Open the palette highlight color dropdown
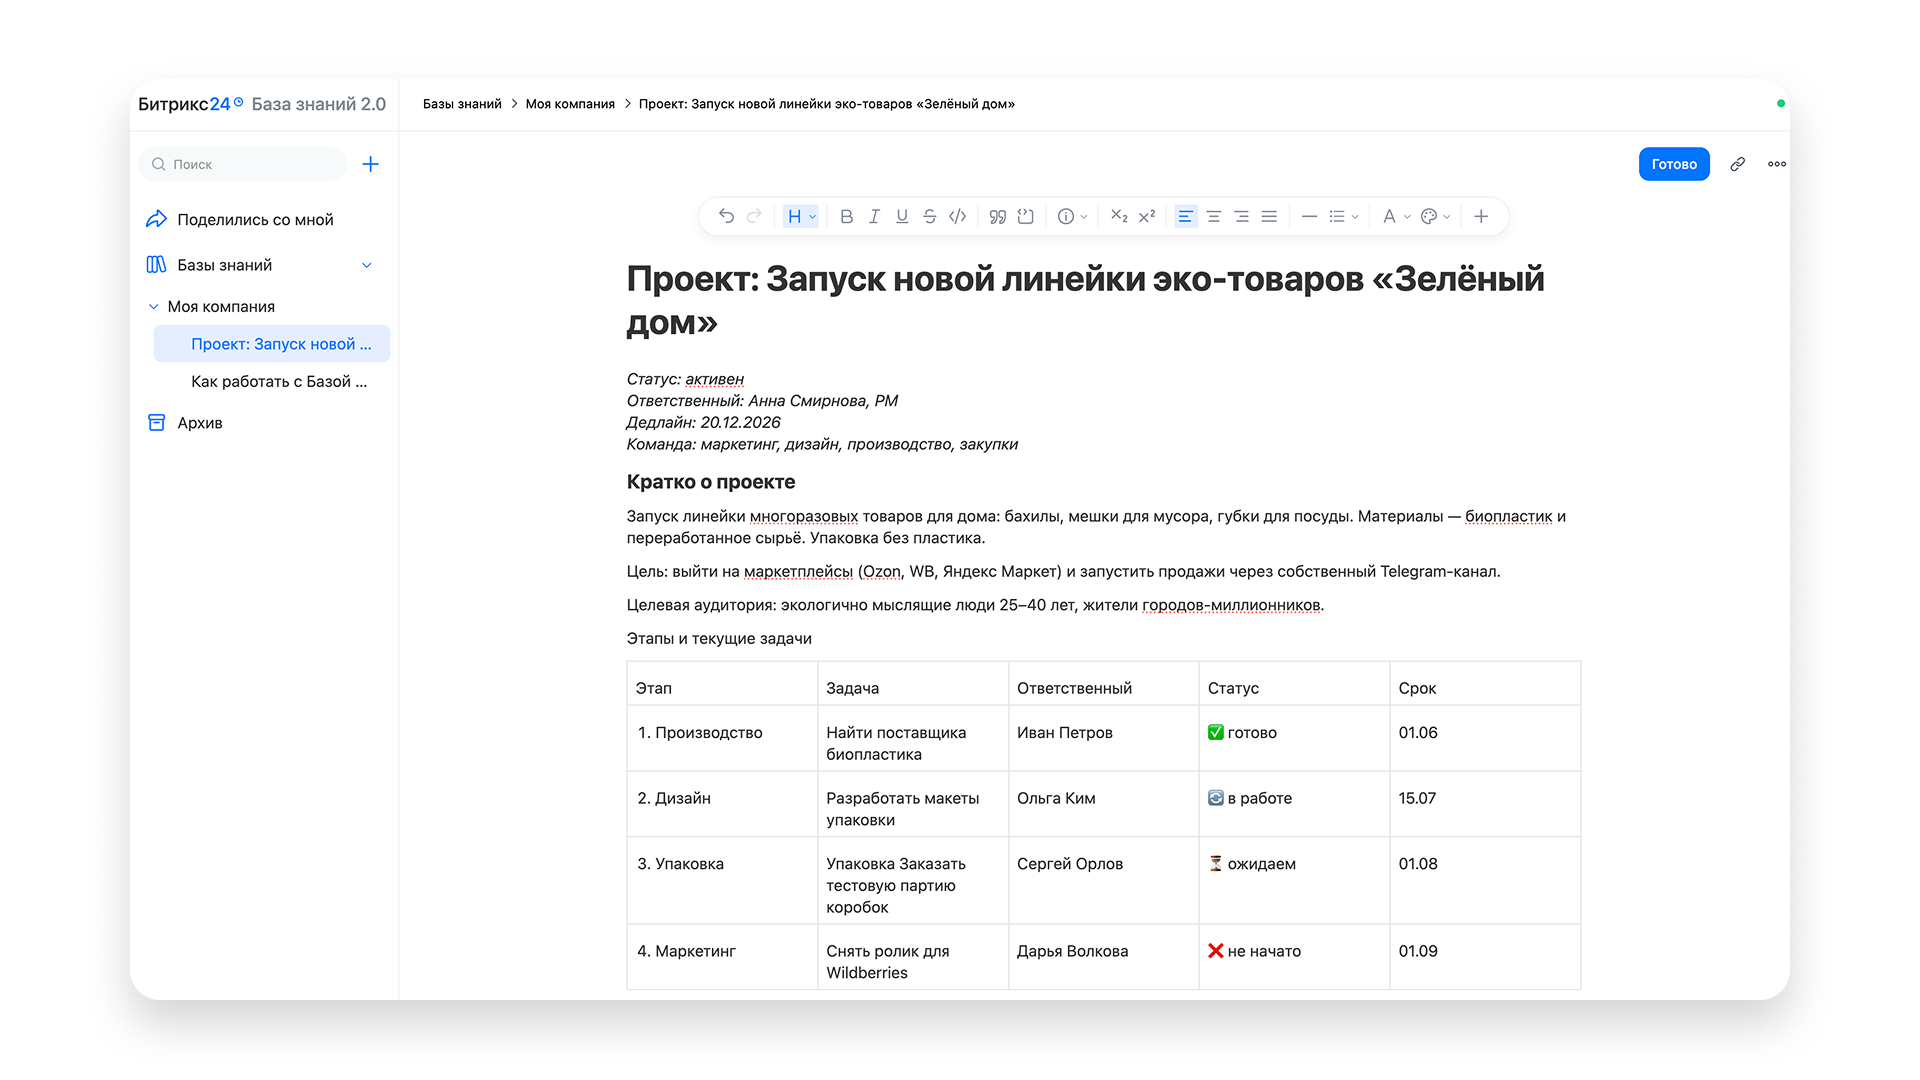Screen dimensions: 1920x1080 coord(1436,216)
